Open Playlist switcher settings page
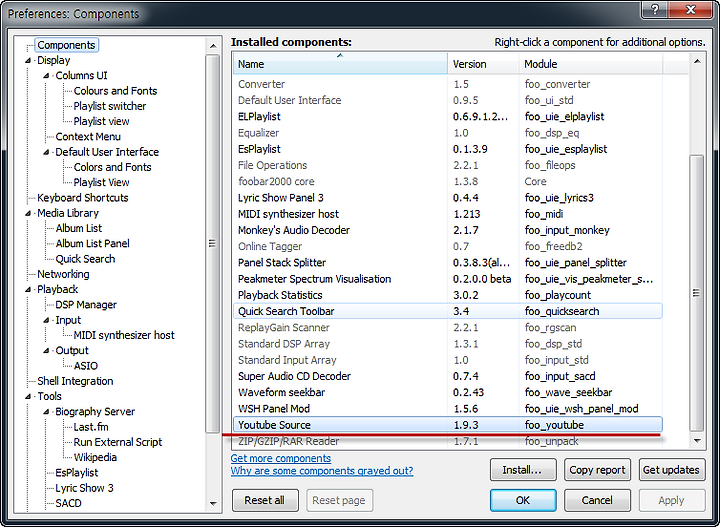Screen dimensions: 720x527 (x=110, y=106)
